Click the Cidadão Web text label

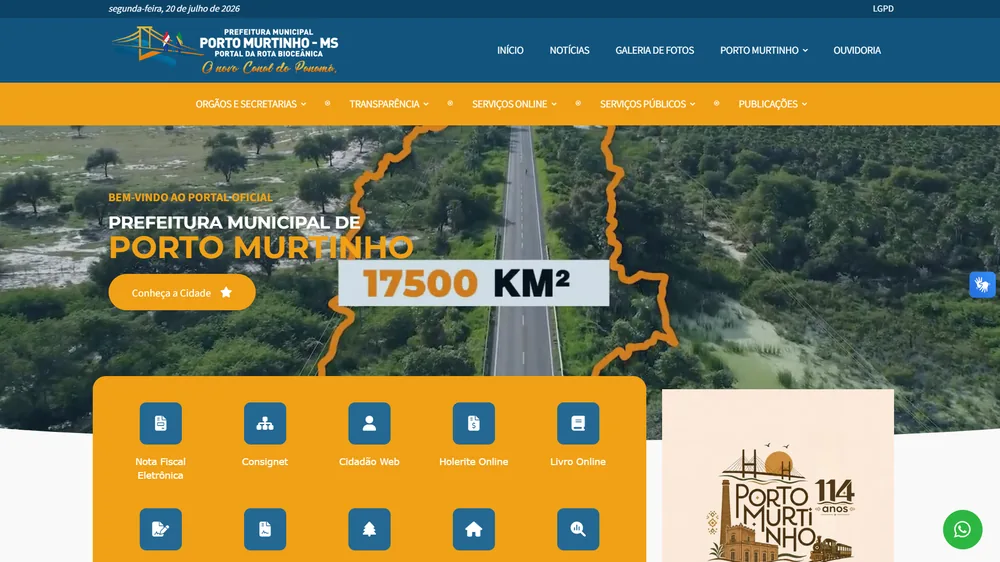[x=369, y=461]
